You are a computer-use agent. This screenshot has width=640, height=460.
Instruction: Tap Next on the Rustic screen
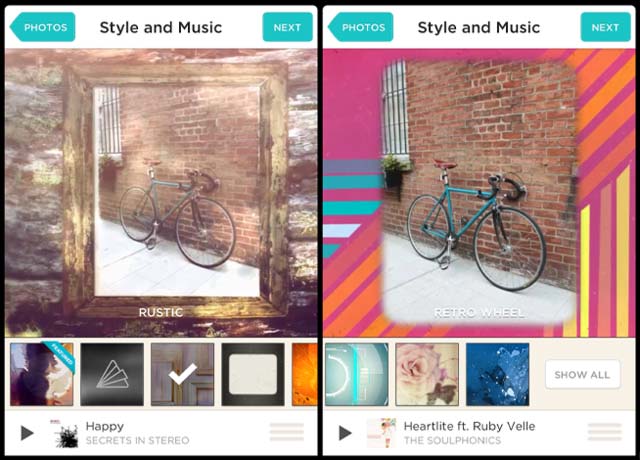[x=287, y=27]
